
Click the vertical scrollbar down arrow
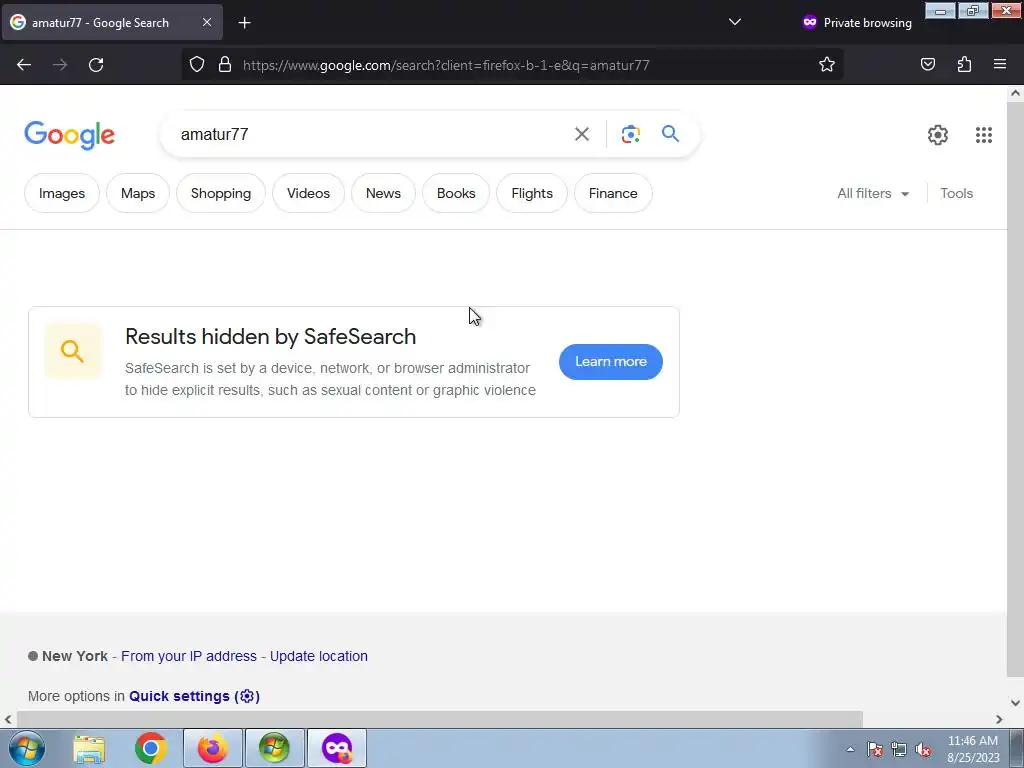pos(1016,703)
